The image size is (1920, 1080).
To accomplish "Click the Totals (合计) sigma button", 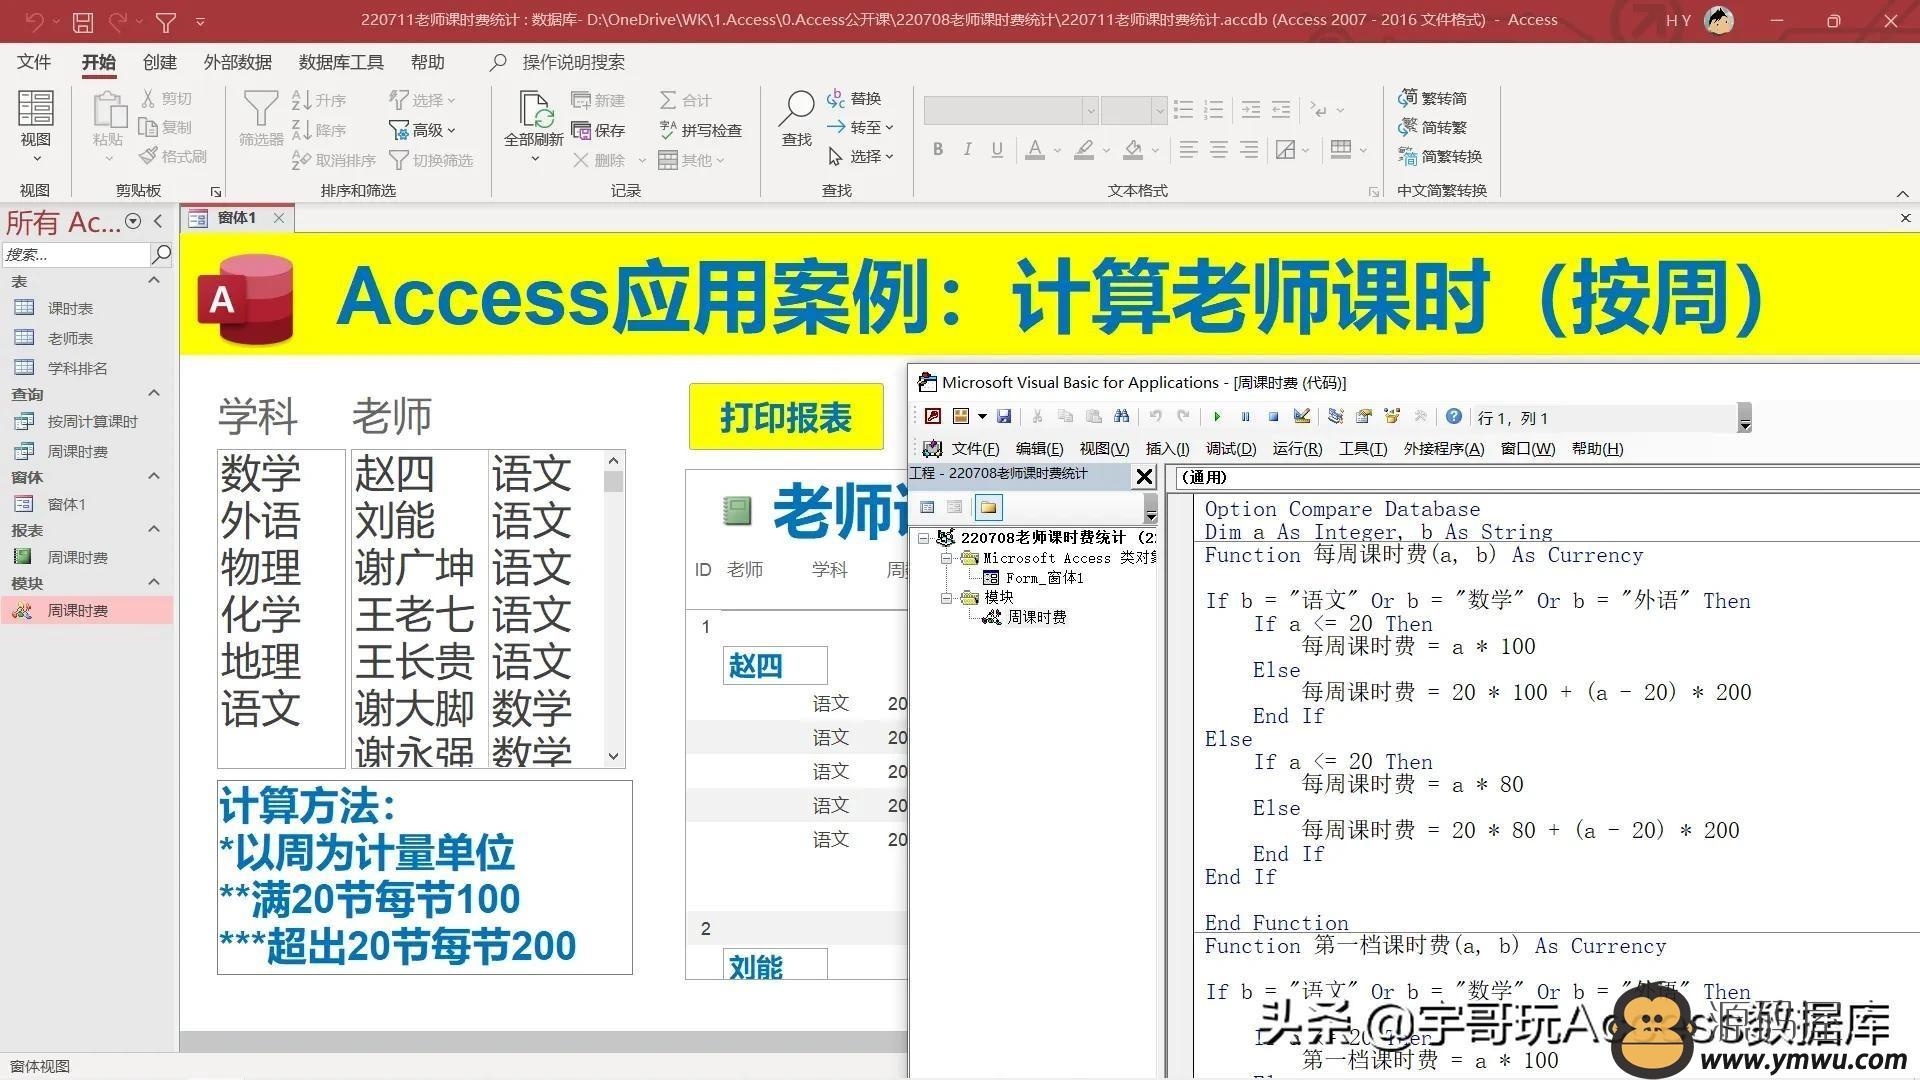I will pos(685,100).
